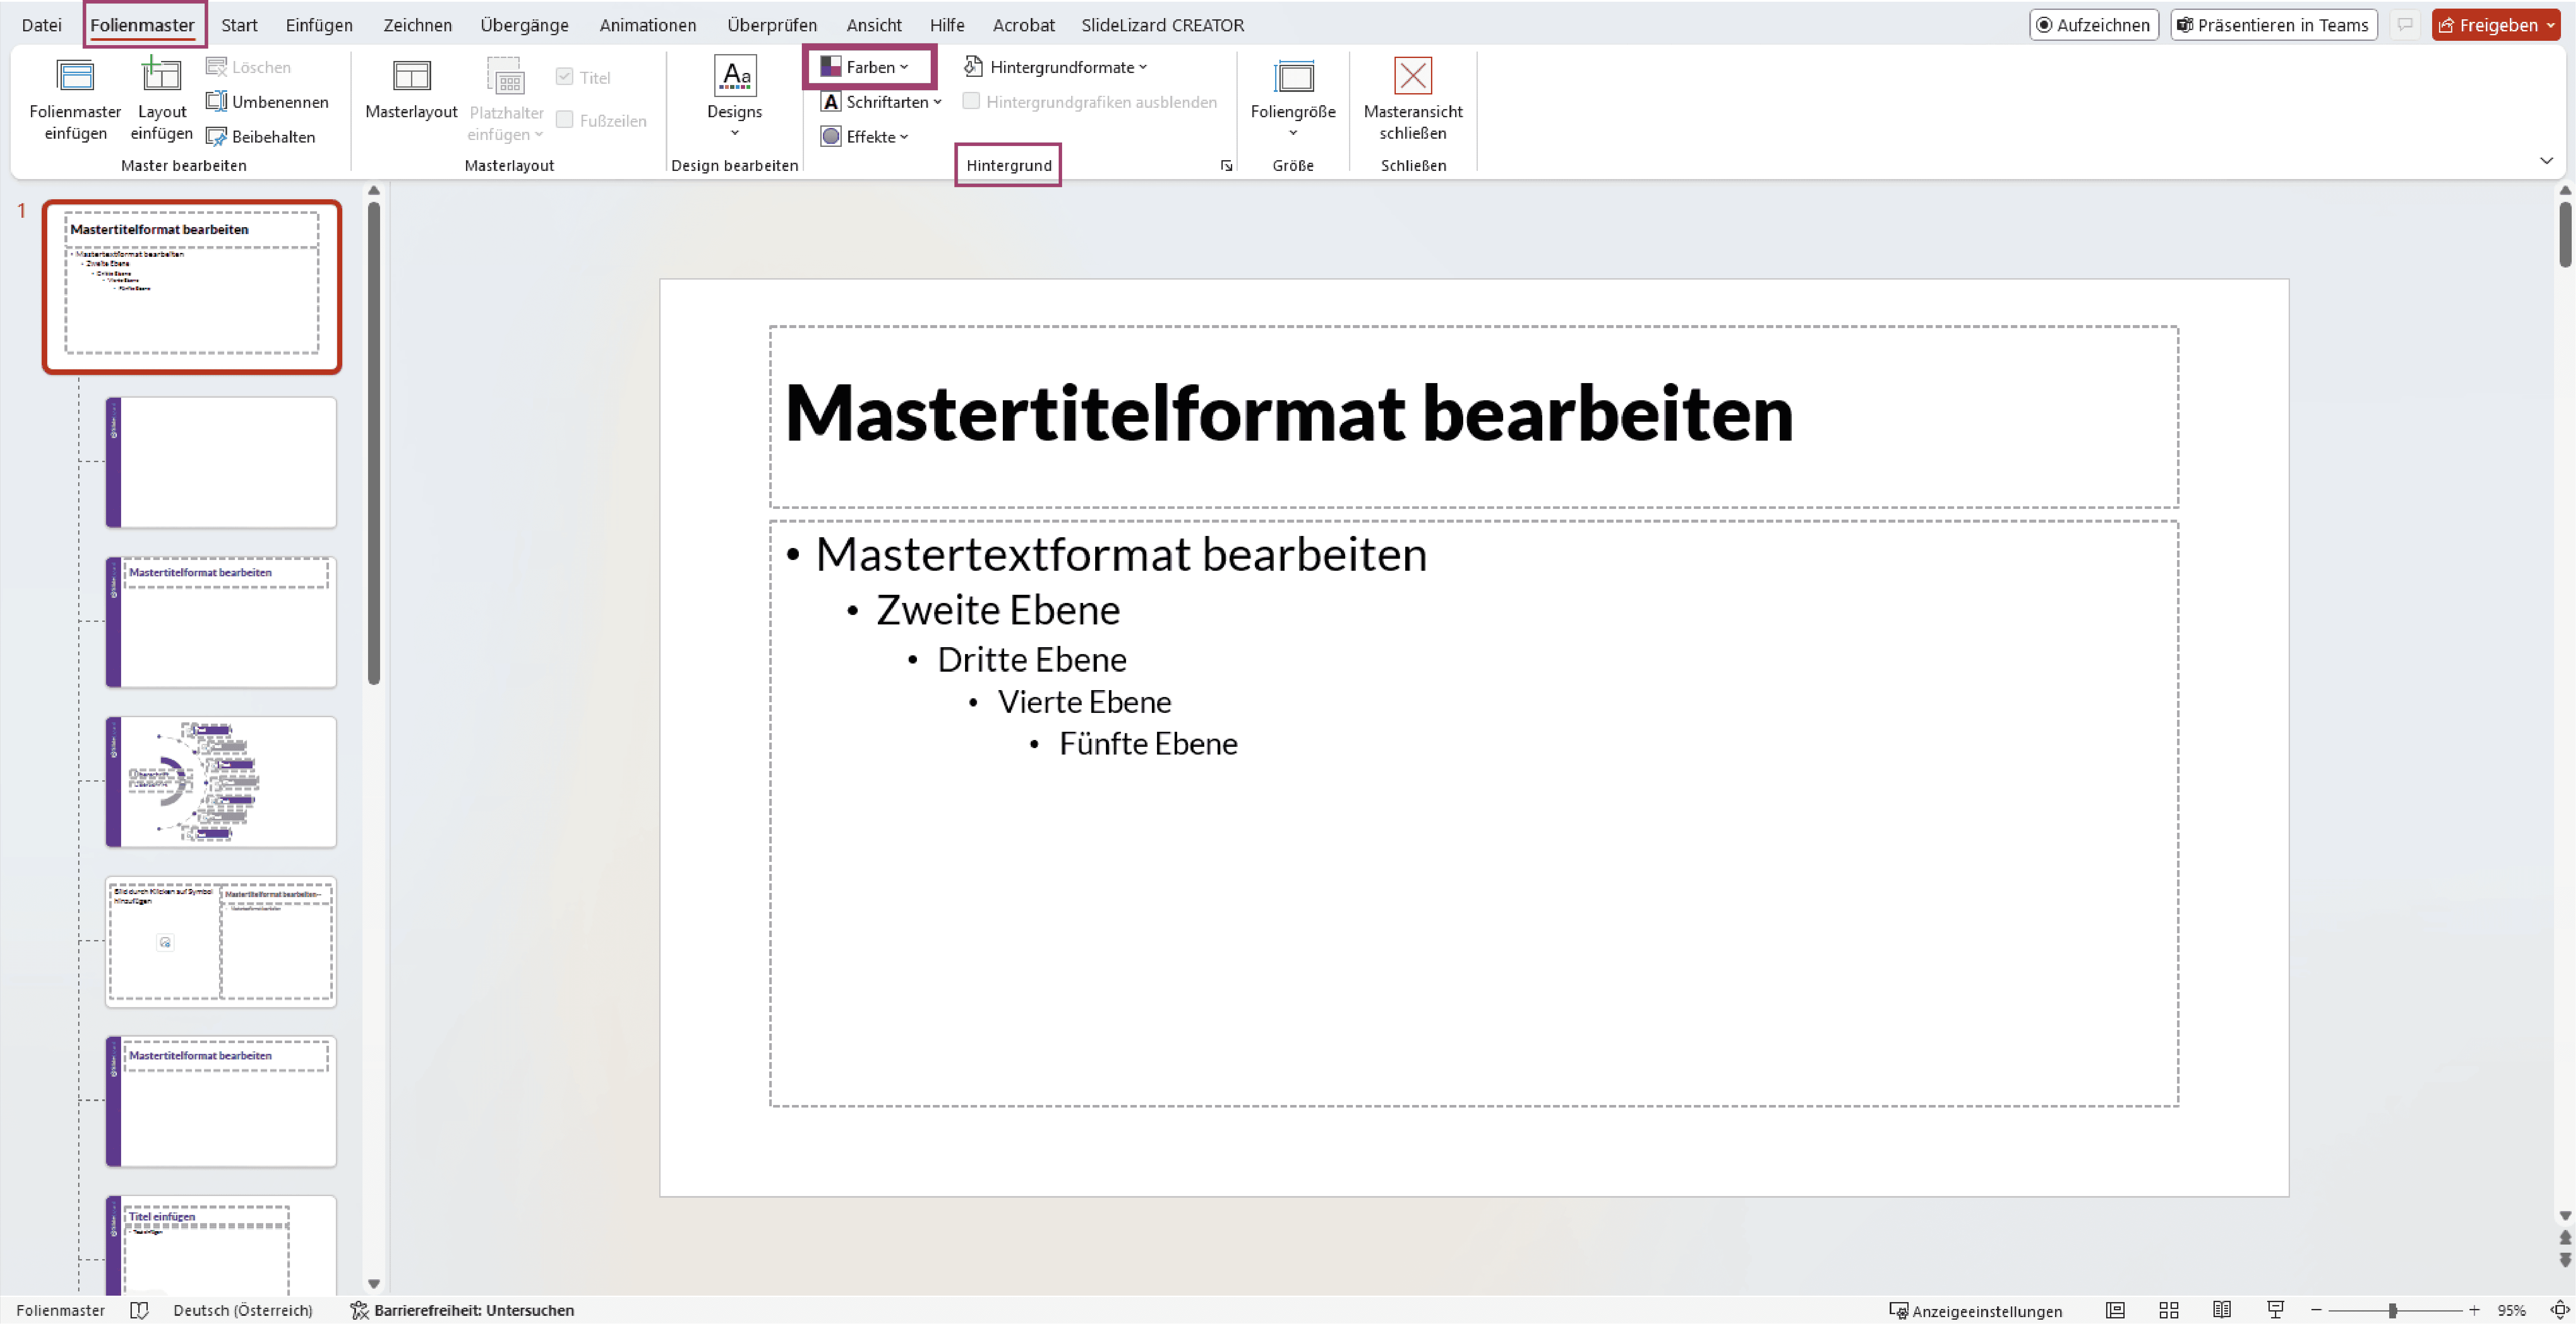Click the Foliengröße icon
This screenshot has height=1324, width=2576.
coord(1293,76)
